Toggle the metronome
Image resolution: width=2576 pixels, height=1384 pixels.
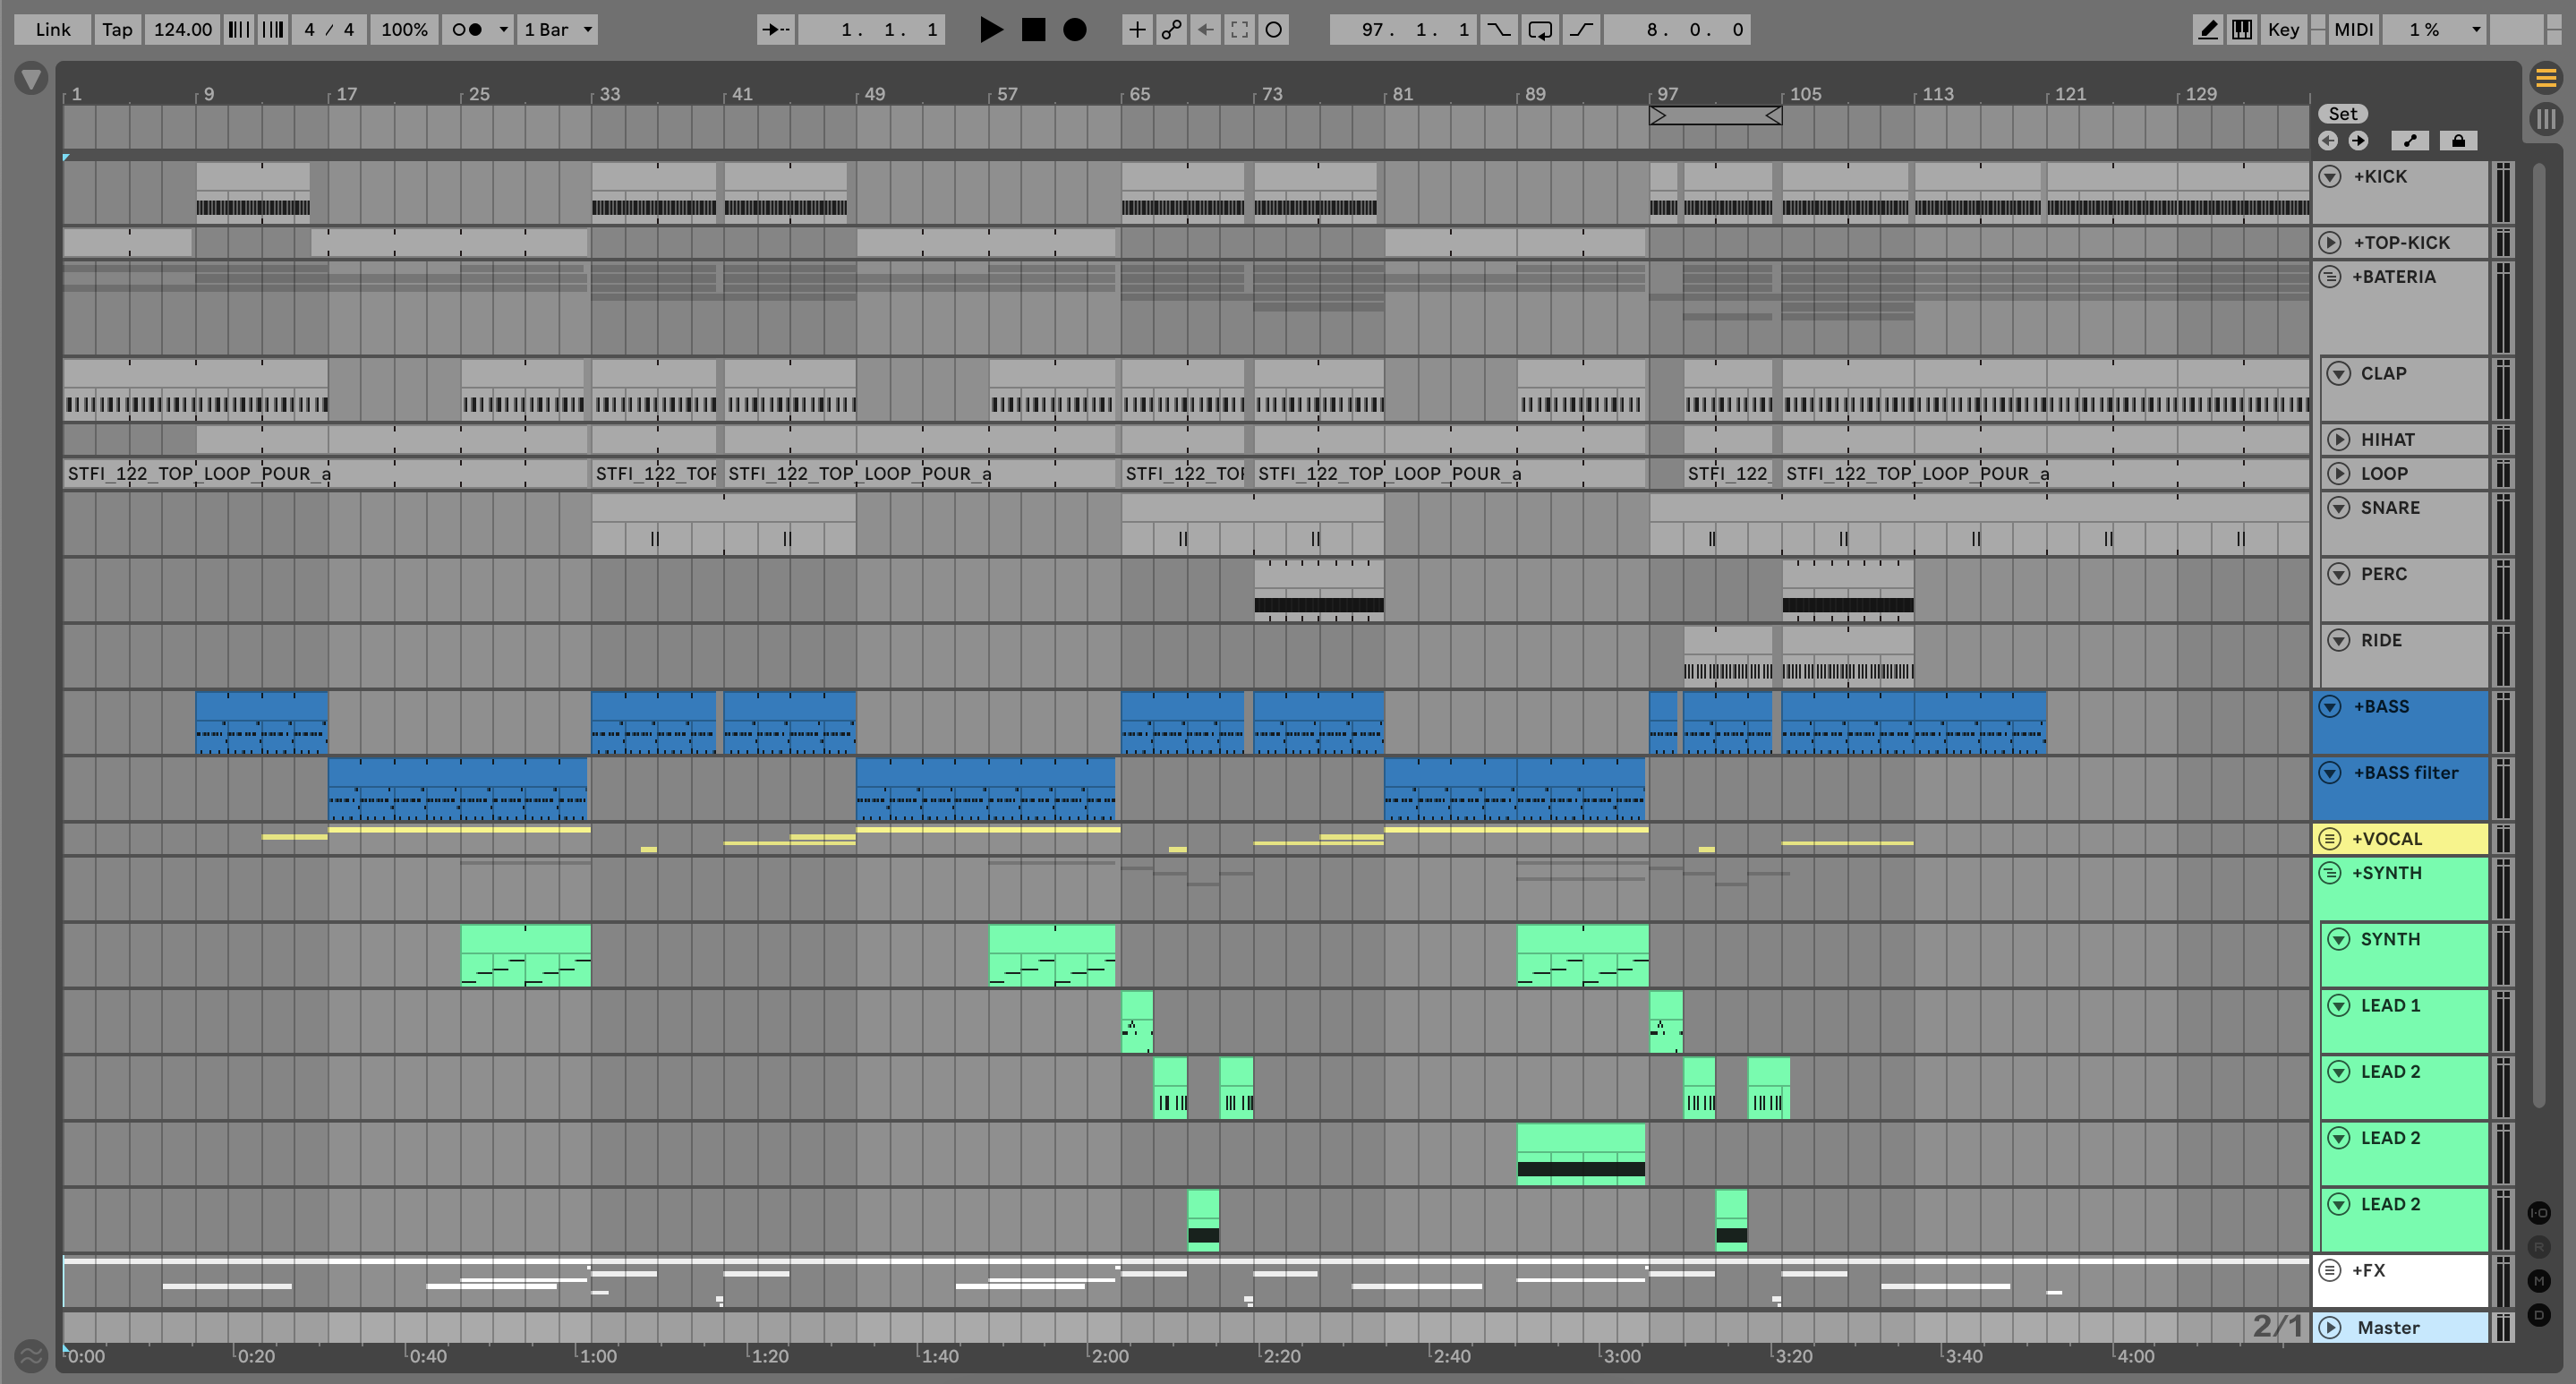pos(467,29)
